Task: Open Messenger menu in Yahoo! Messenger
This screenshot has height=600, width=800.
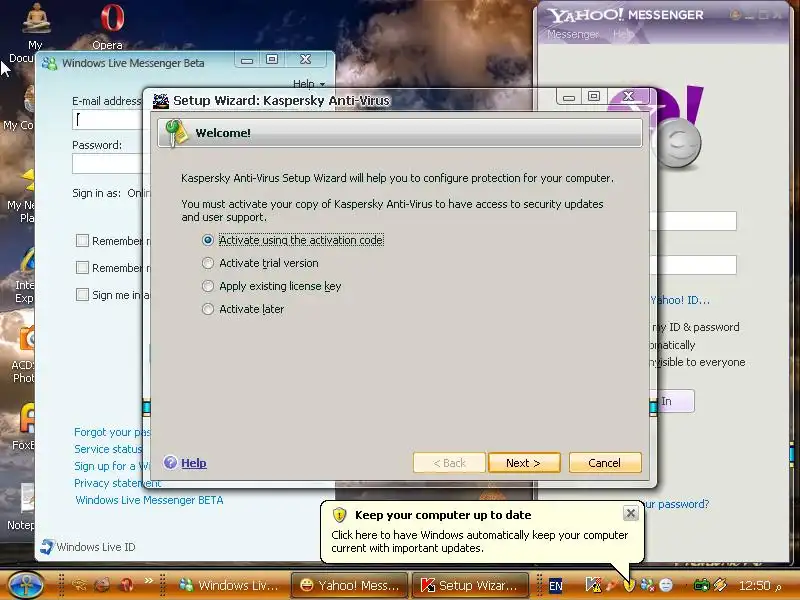Action: [572, 34]
